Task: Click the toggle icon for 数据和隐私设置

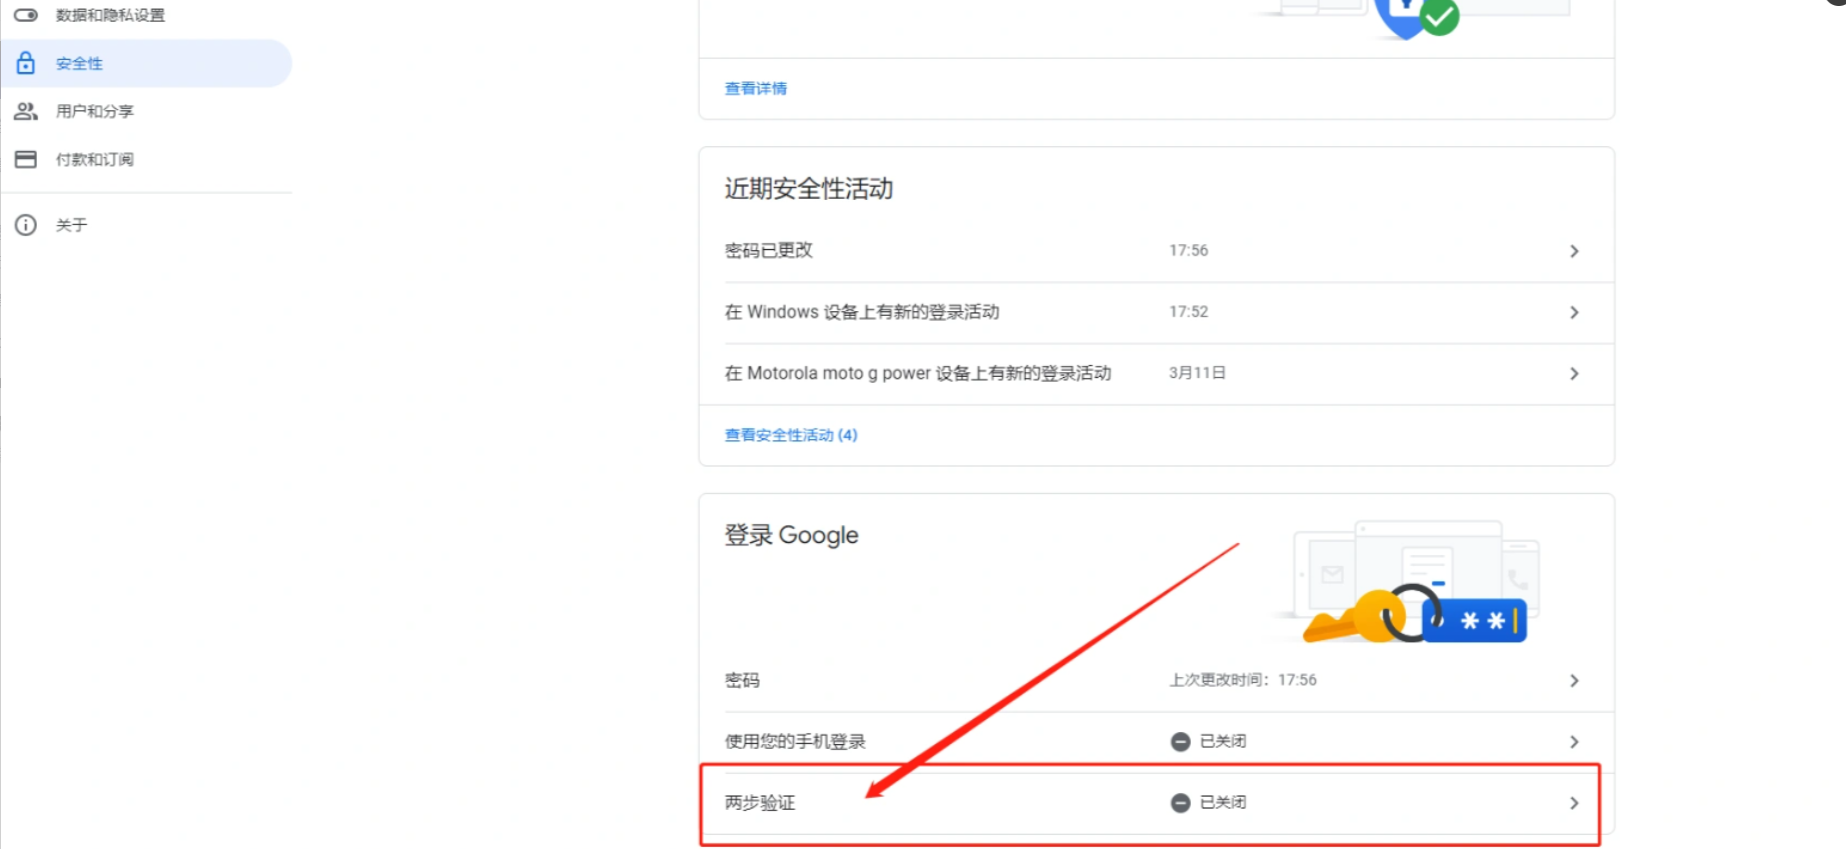Action: [x=26, y=15]
